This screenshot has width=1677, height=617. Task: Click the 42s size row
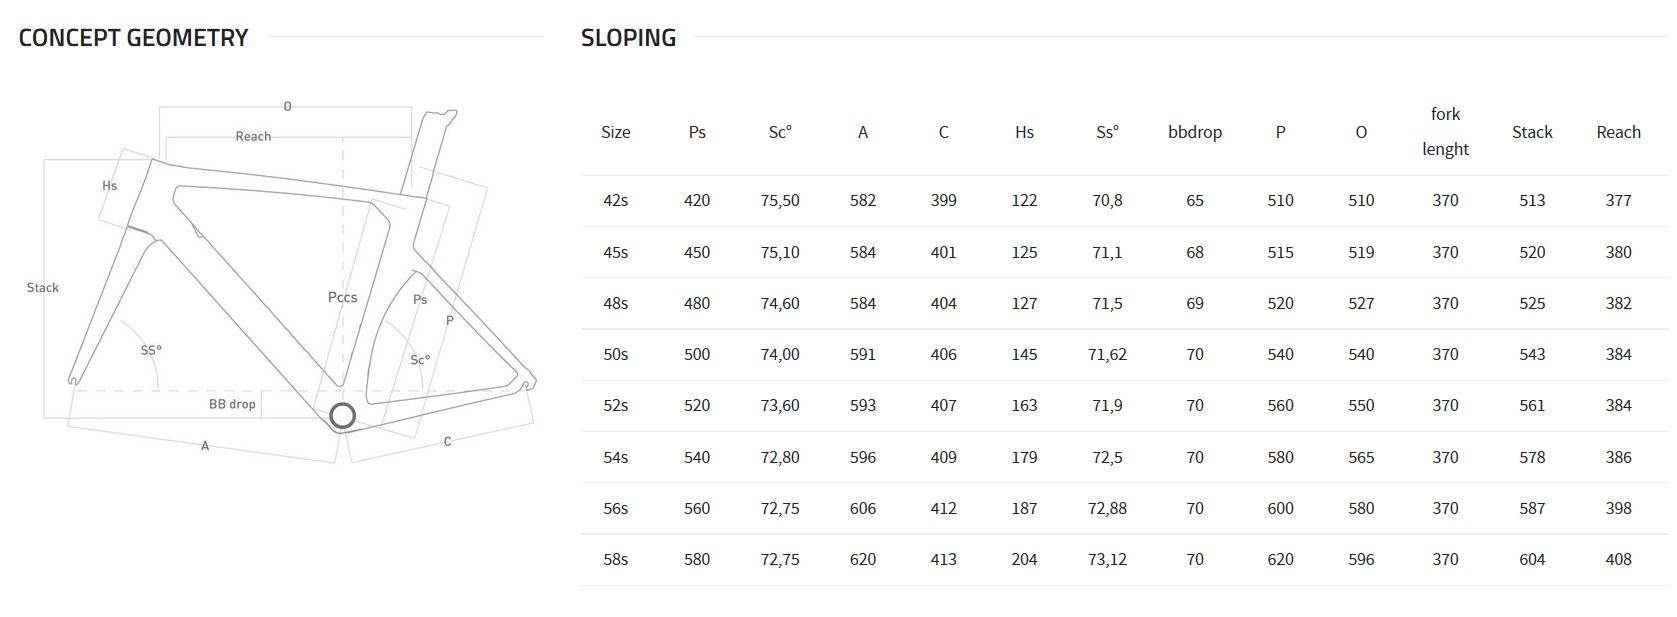click(1126, 201)
